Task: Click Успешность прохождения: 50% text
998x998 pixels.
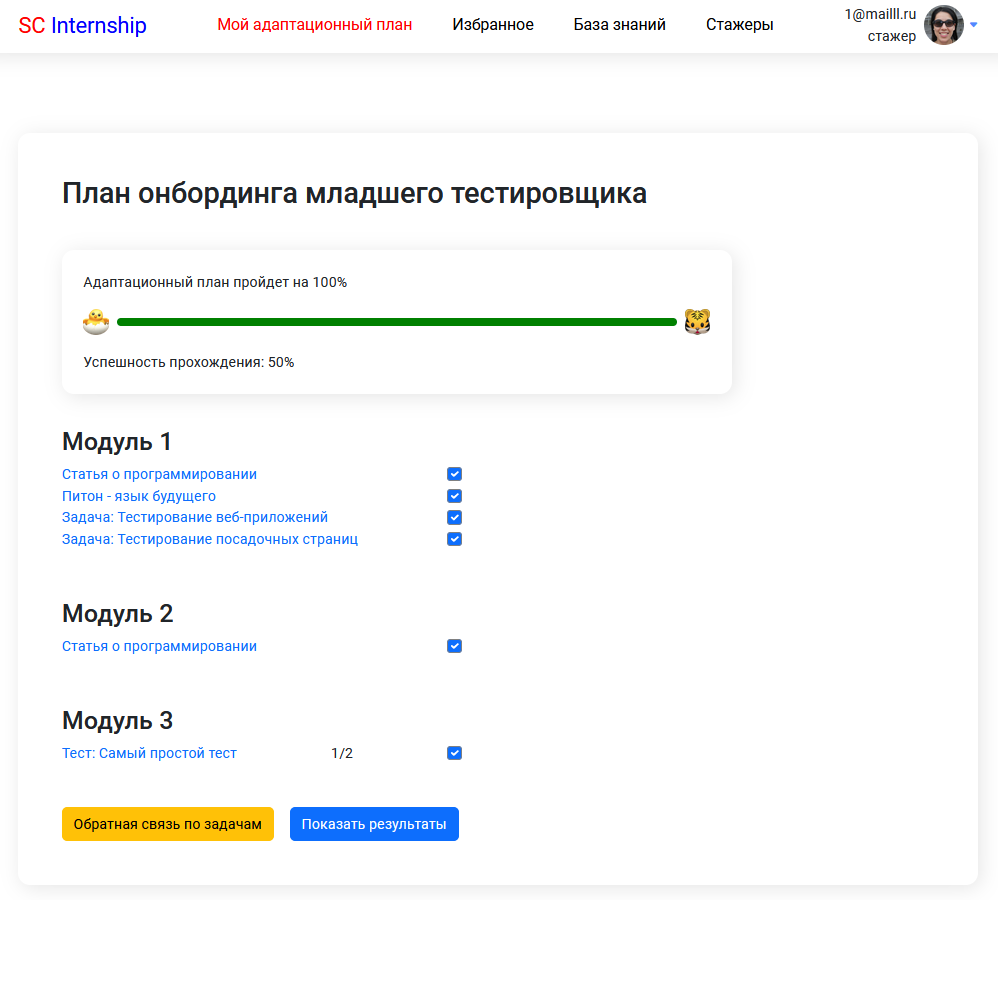Action: pyautogui.click(x=188, y=362)
